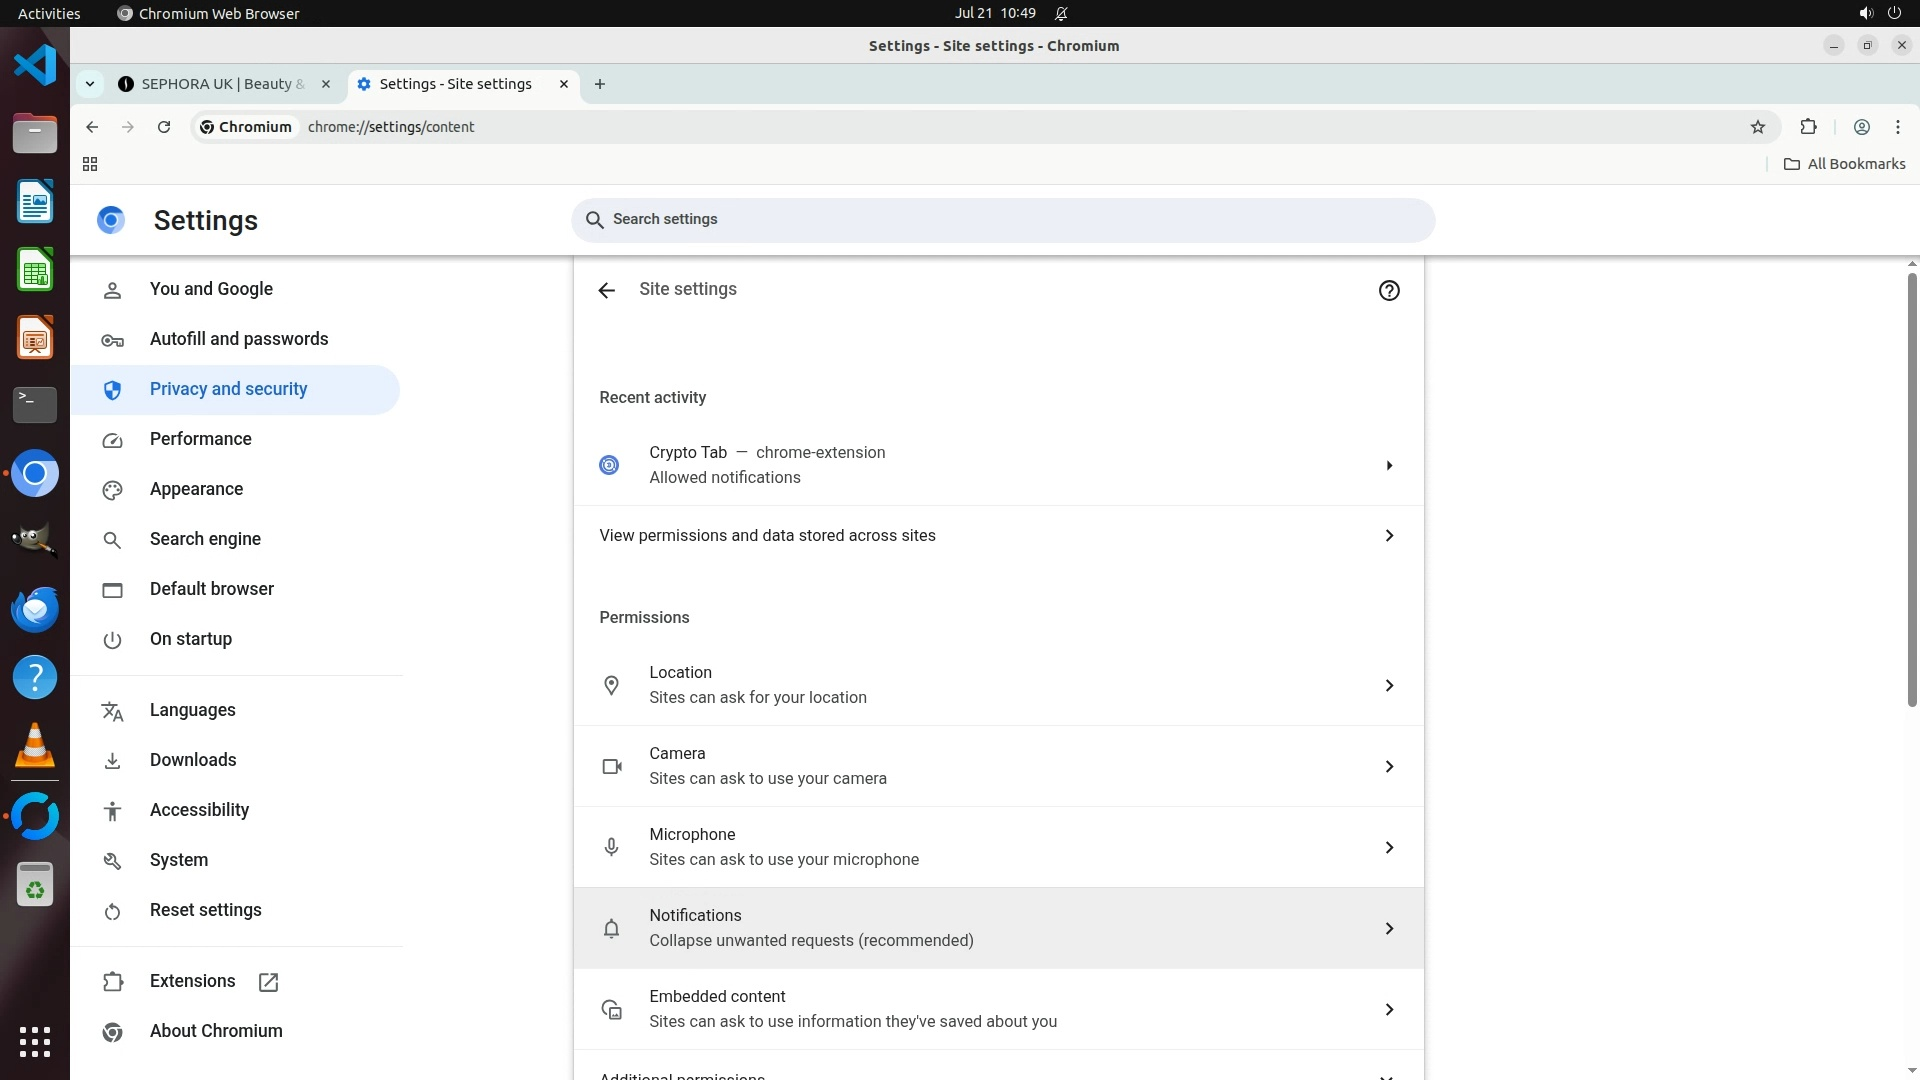Open VLC media player from dock
The image size is (1920, 1080).
point(35,746)
